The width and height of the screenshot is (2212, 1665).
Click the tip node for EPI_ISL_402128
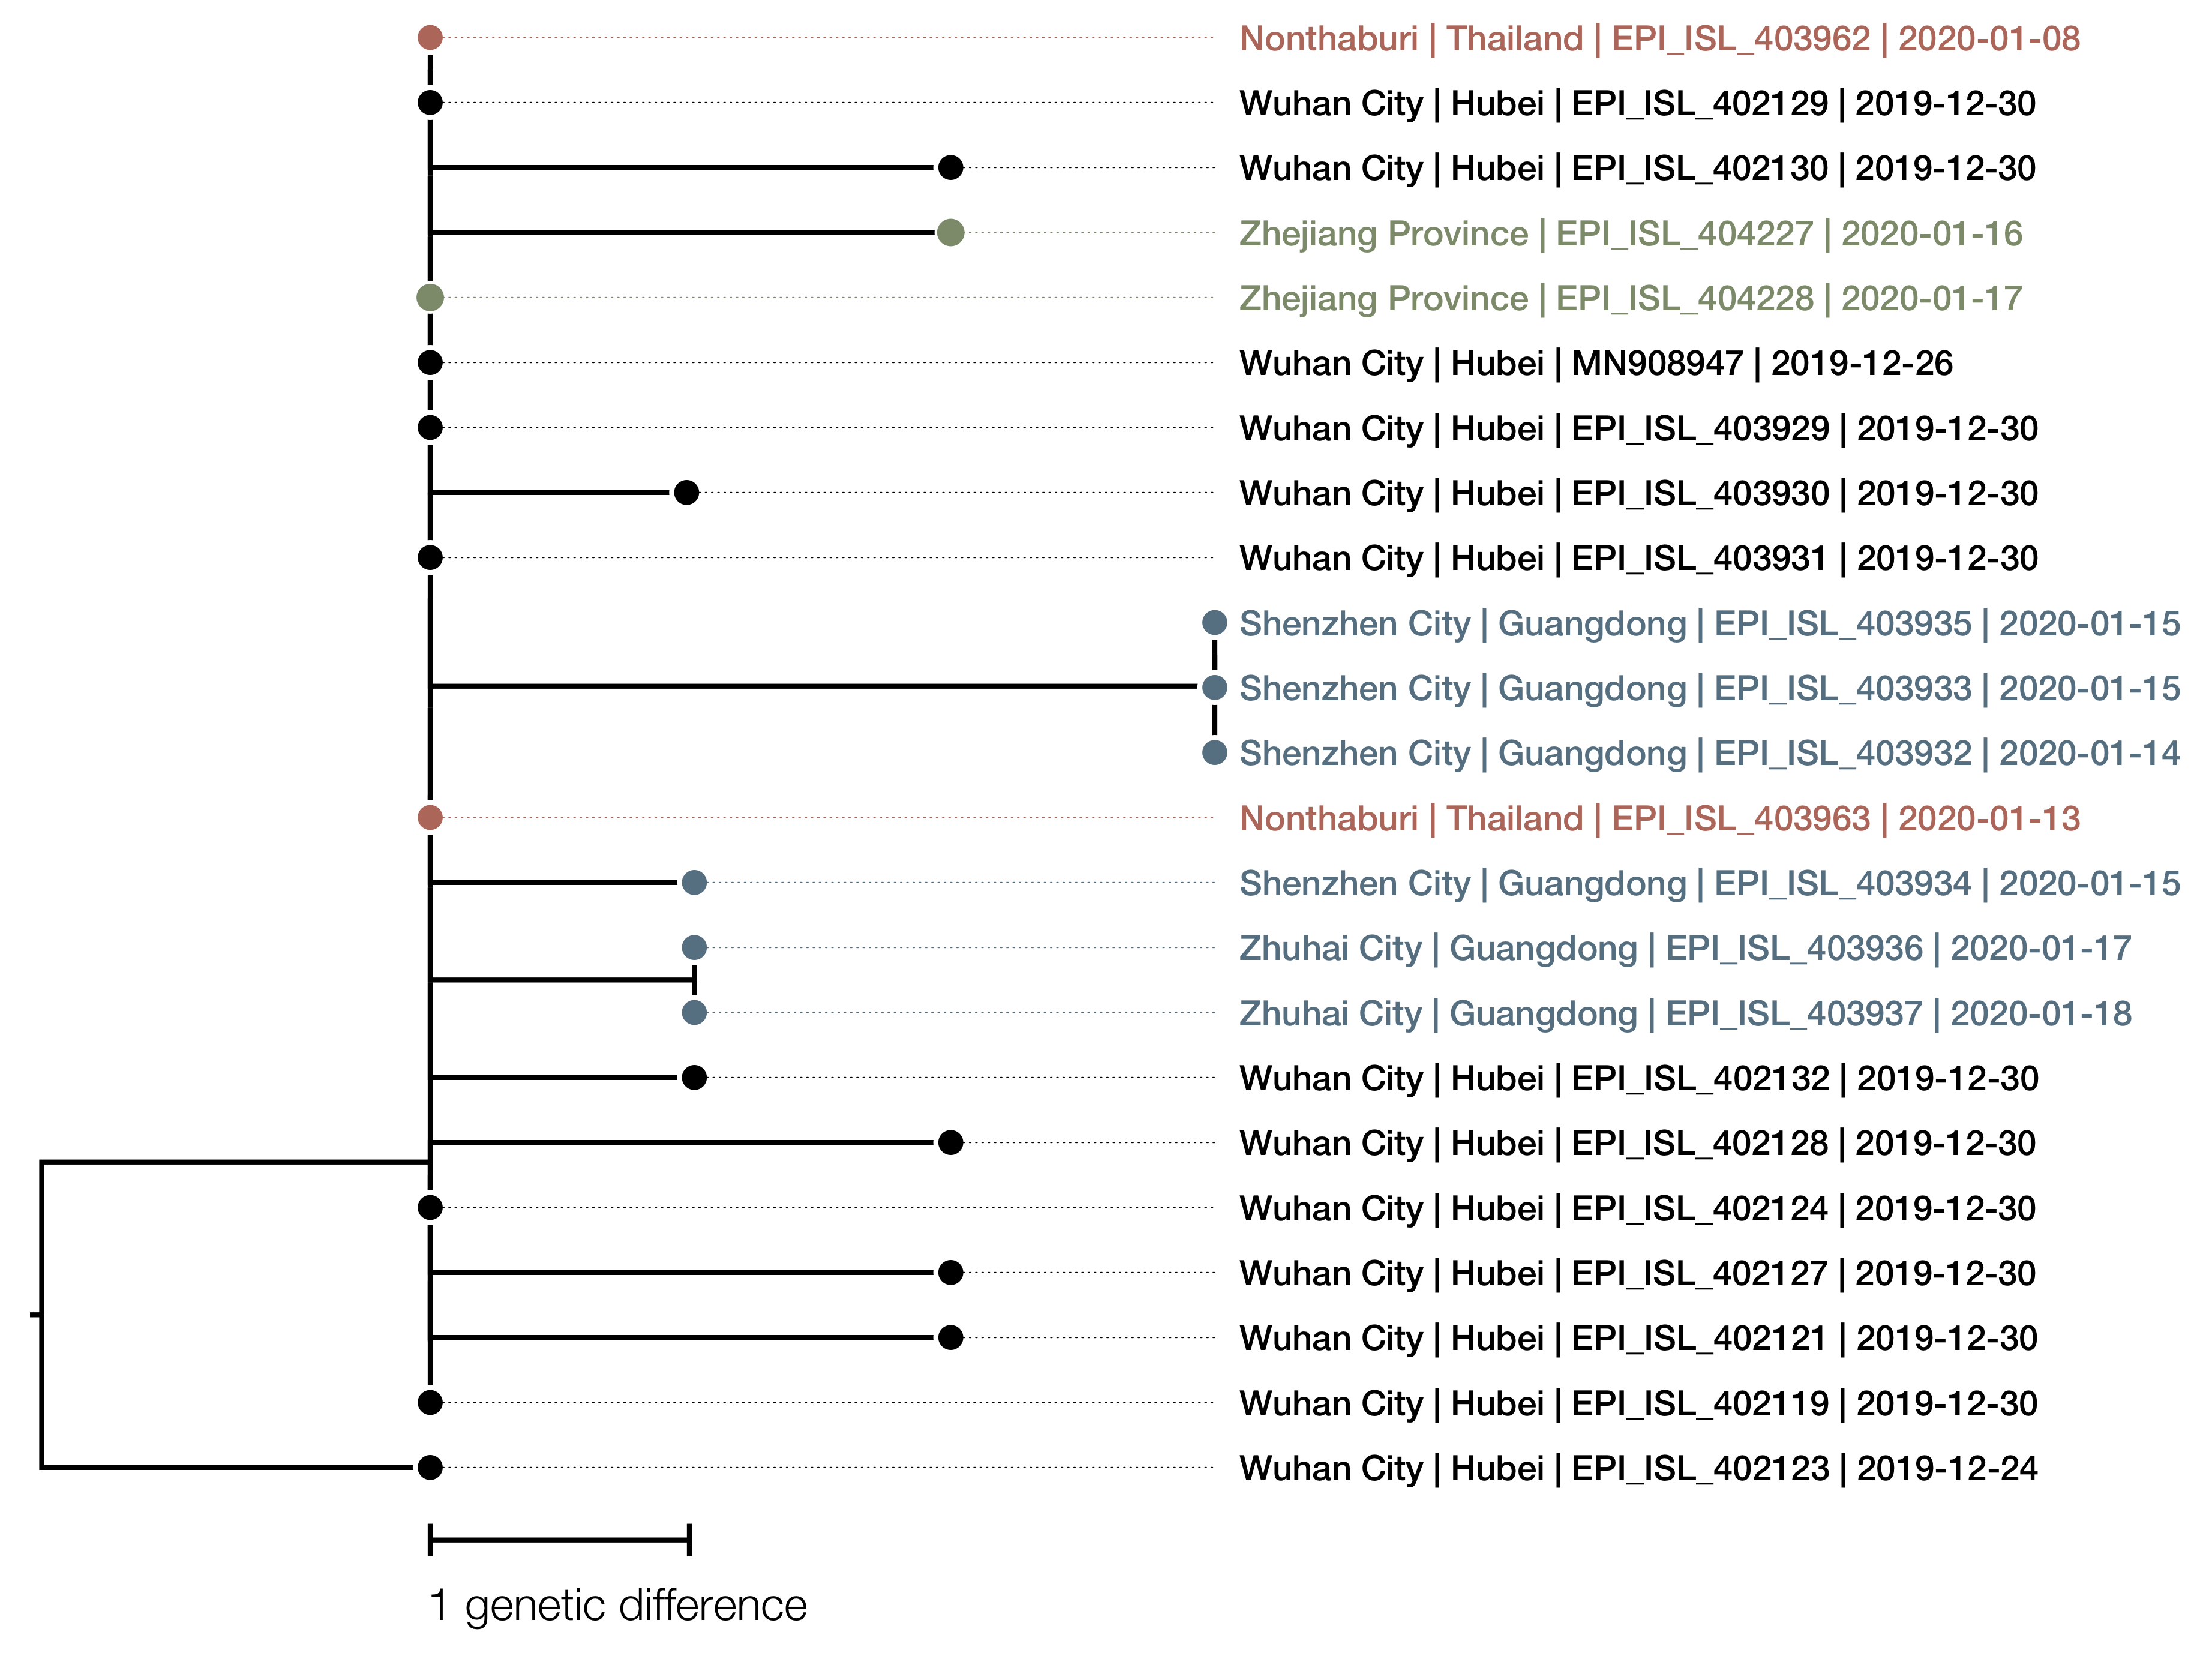coord(950,1142)
